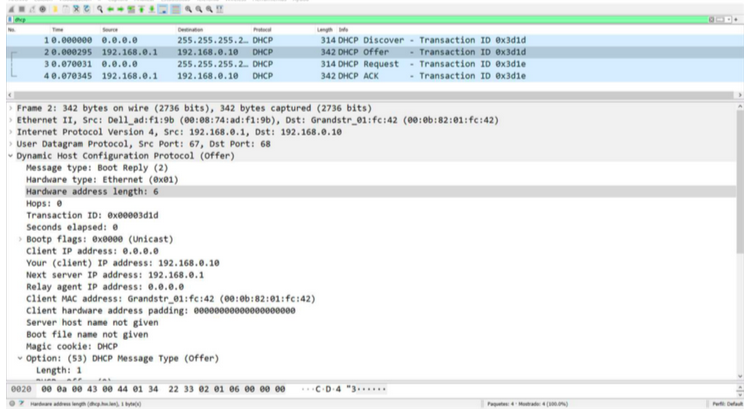Click capture file properties status icon
Viewport: 744px width, 413px height.
tap(21, 404)
